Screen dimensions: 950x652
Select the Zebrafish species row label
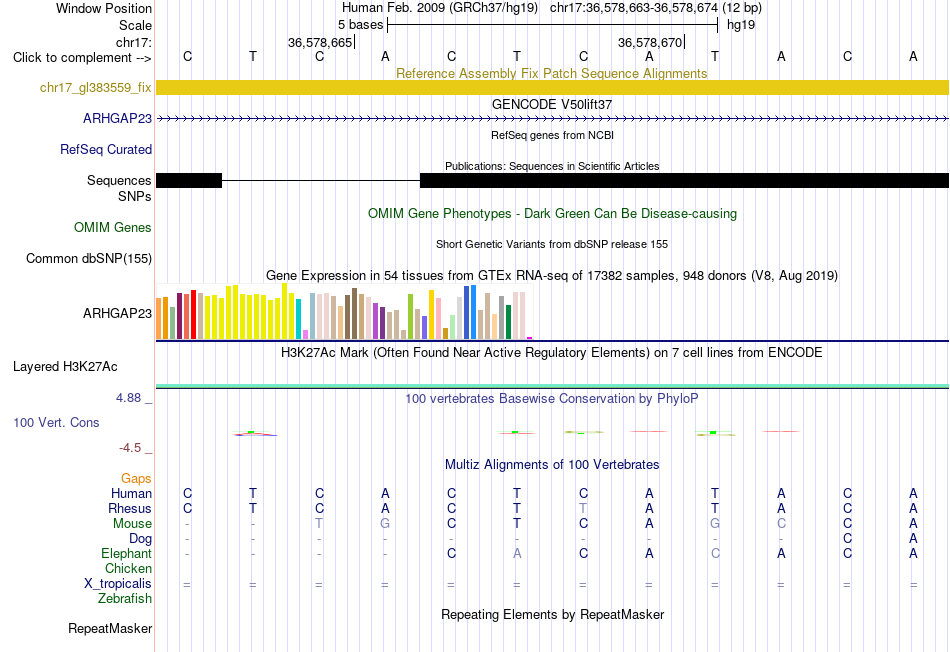coord(125,598)
